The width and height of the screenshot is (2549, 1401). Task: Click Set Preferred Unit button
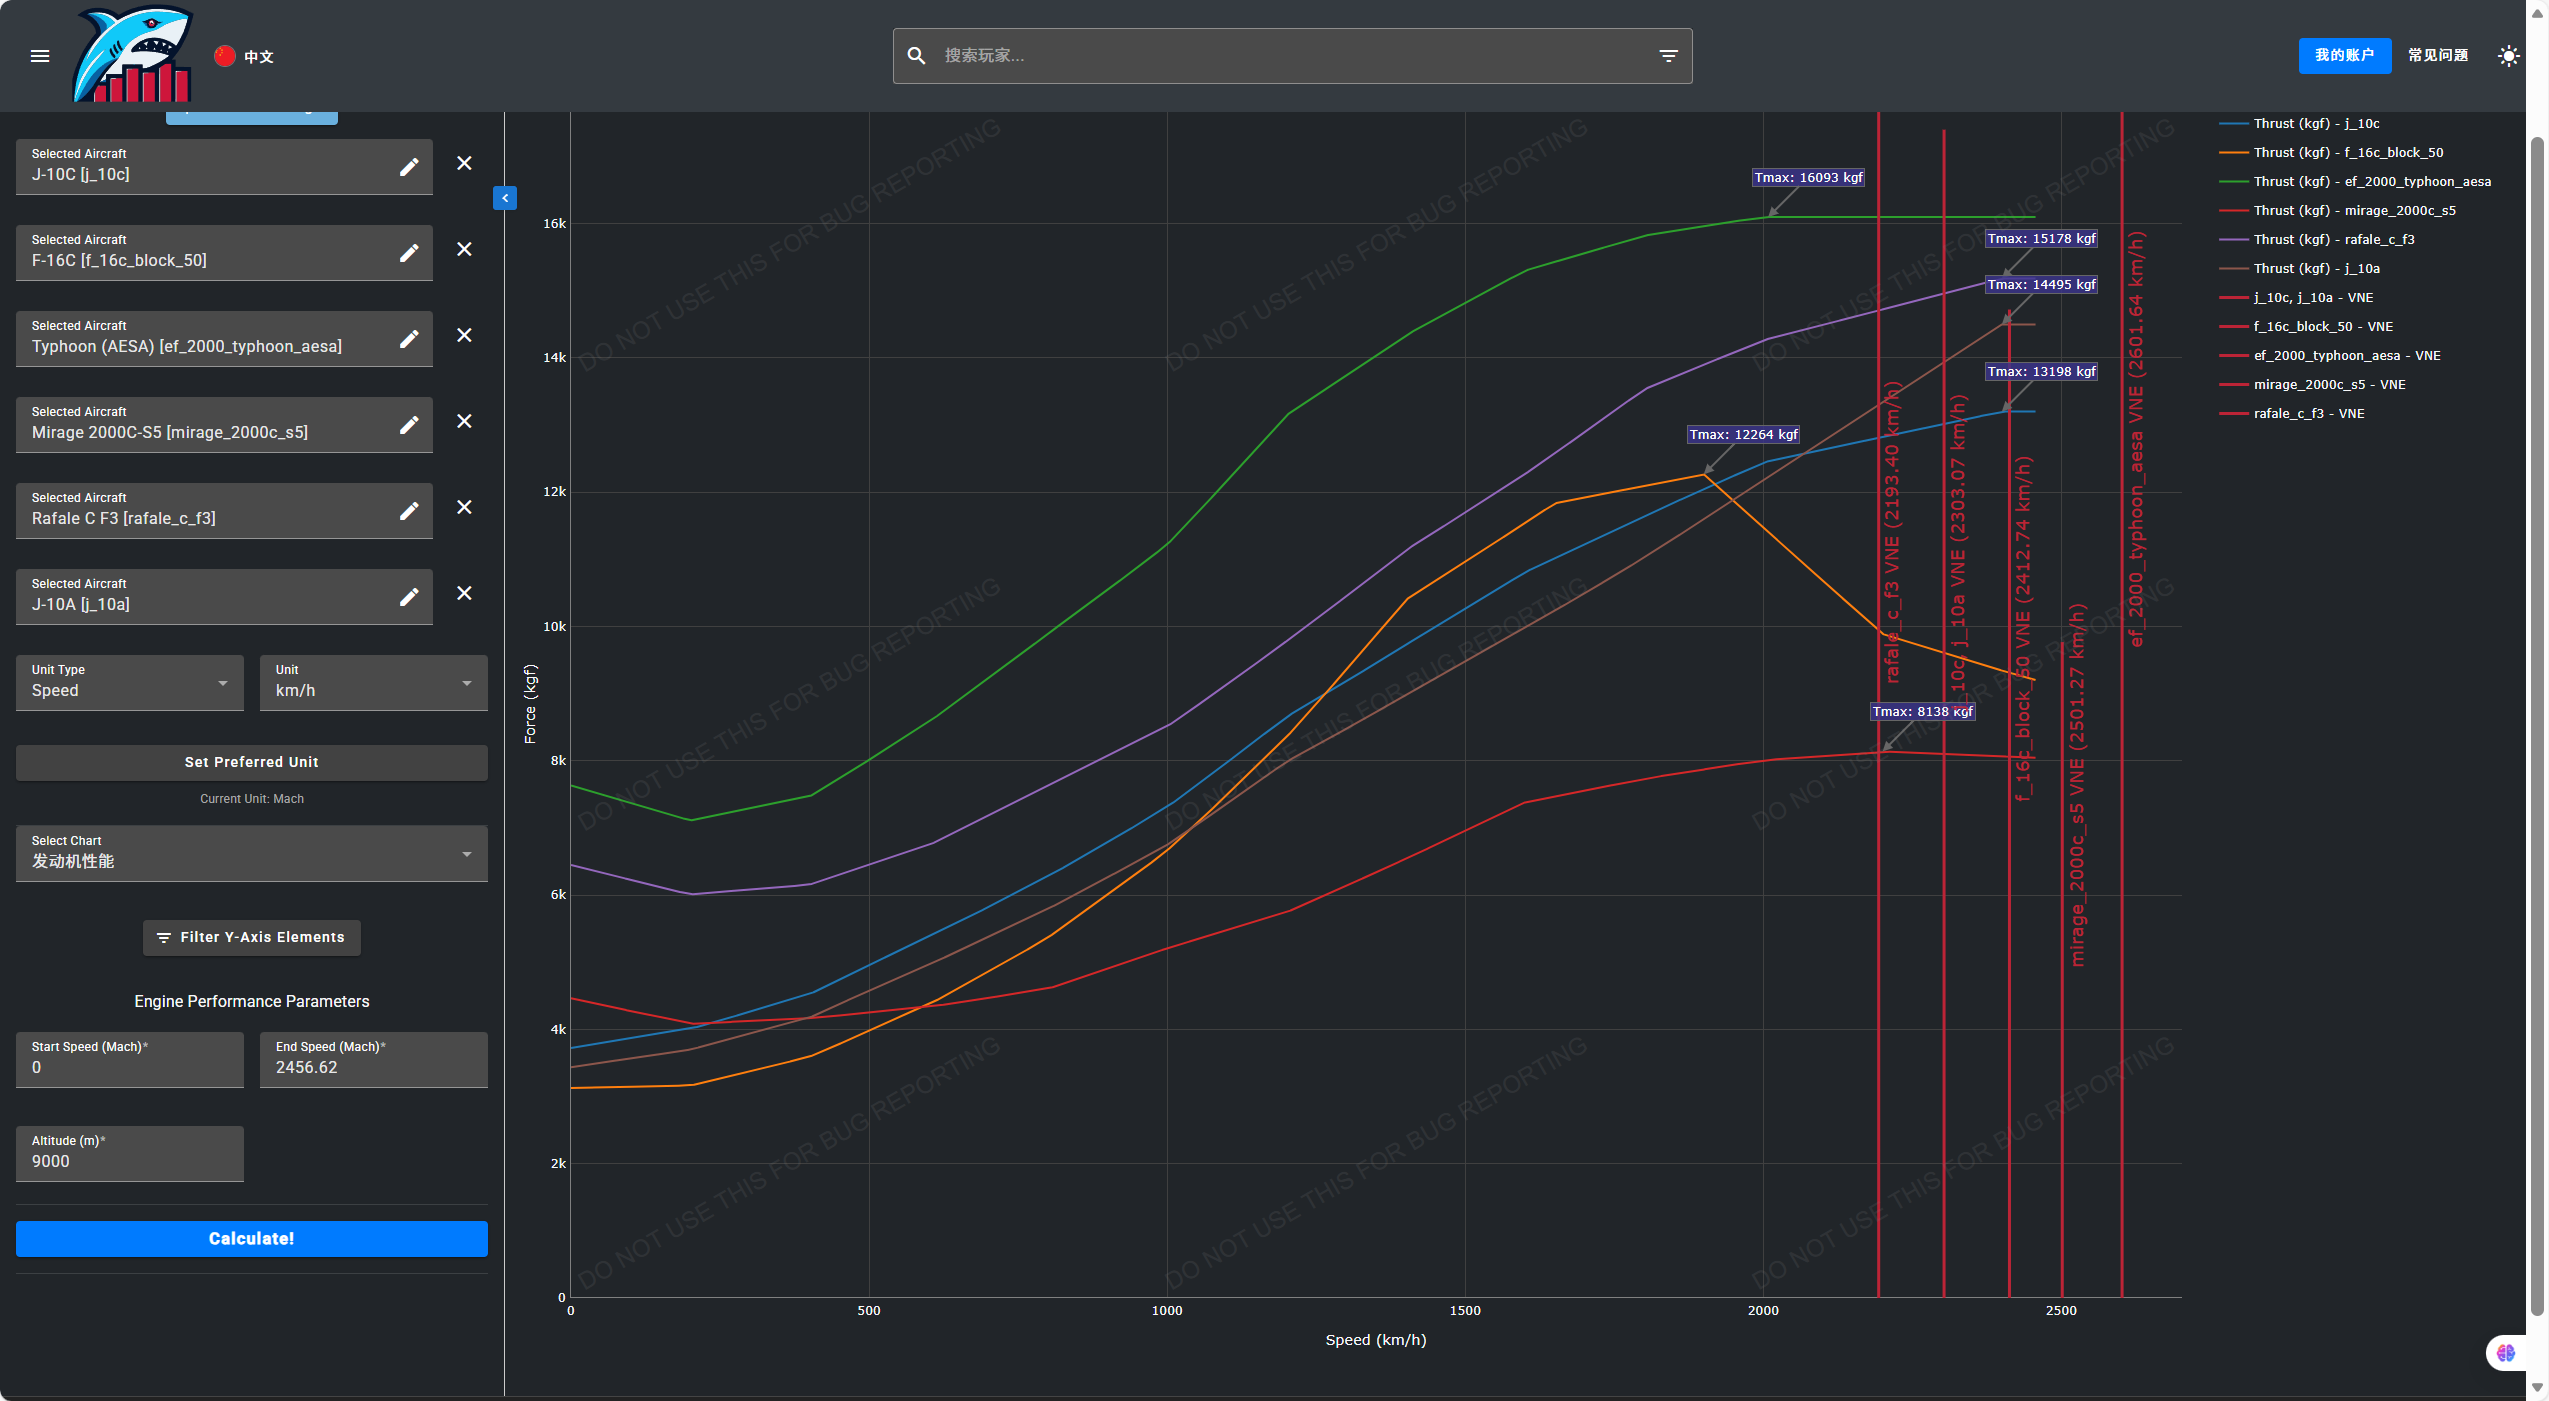[251, 762]
